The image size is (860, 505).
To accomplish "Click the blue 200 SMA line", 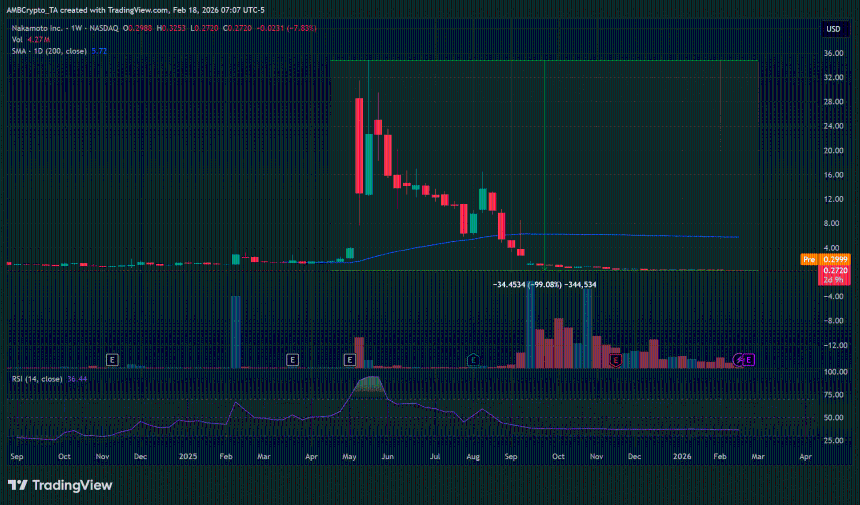I will click(x=603, y=235).
